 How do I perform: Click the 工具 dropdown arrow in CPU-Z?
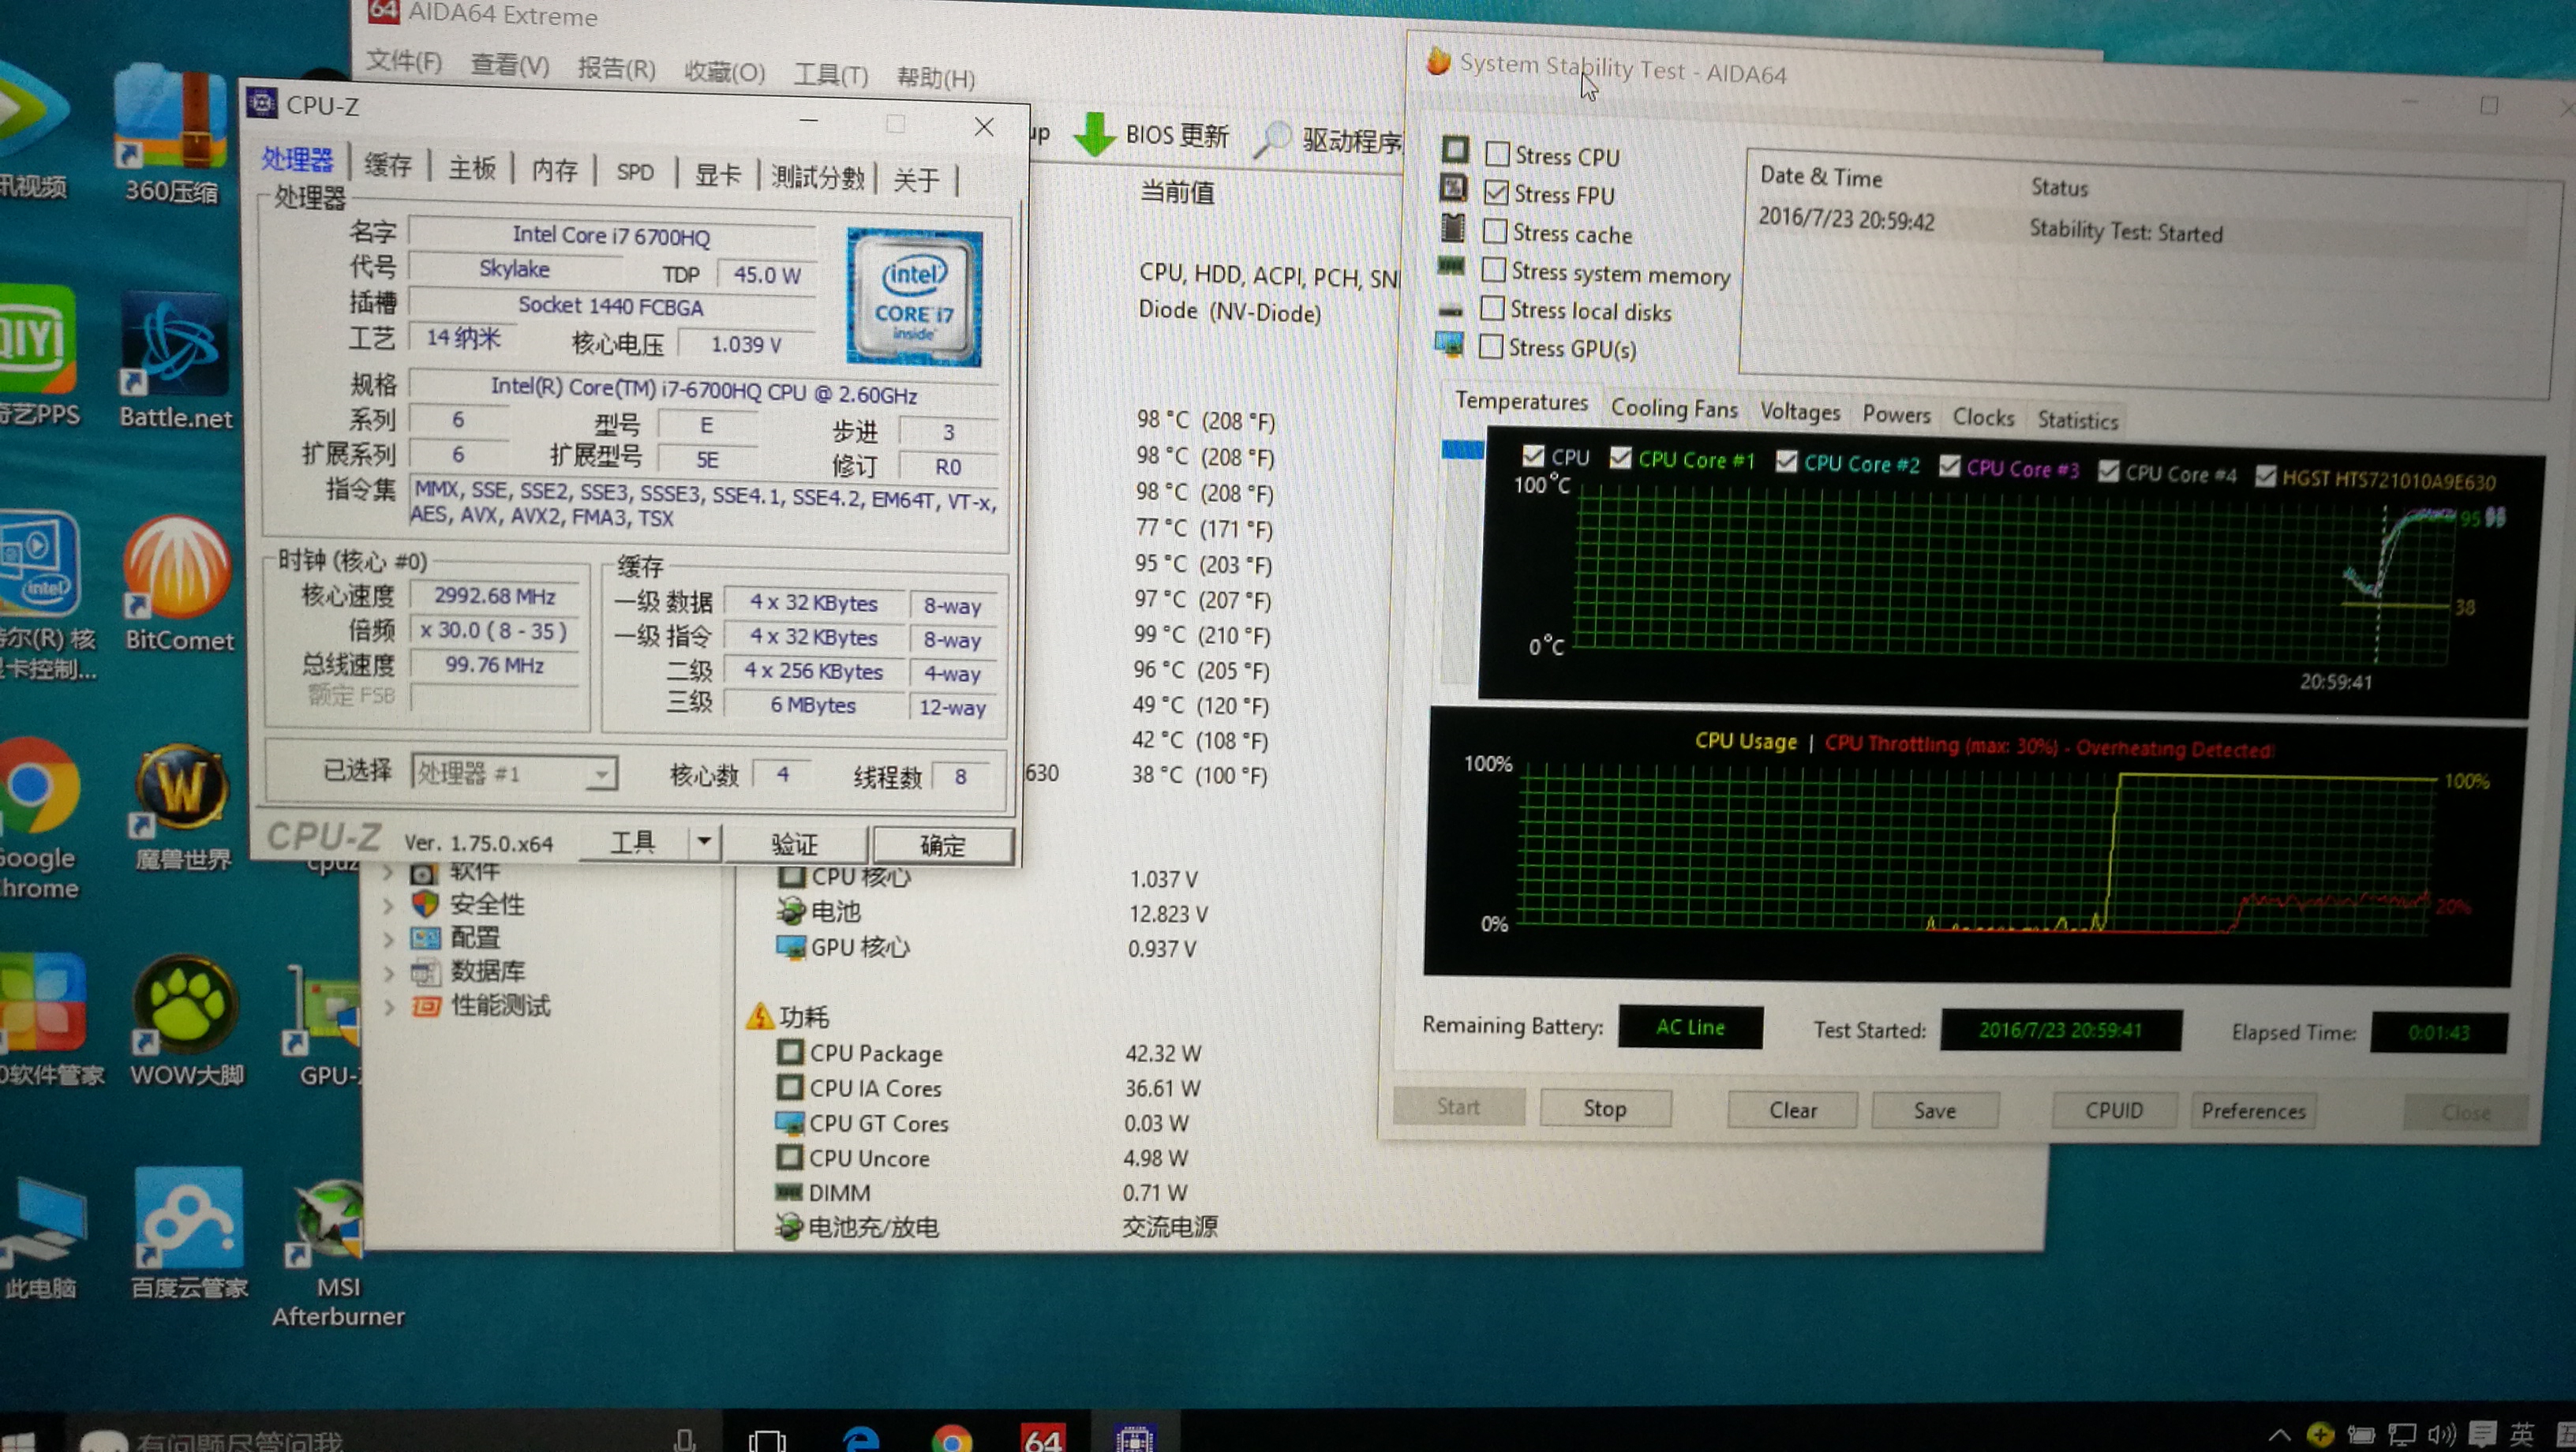pyautogui.click(x=705, y=842)
